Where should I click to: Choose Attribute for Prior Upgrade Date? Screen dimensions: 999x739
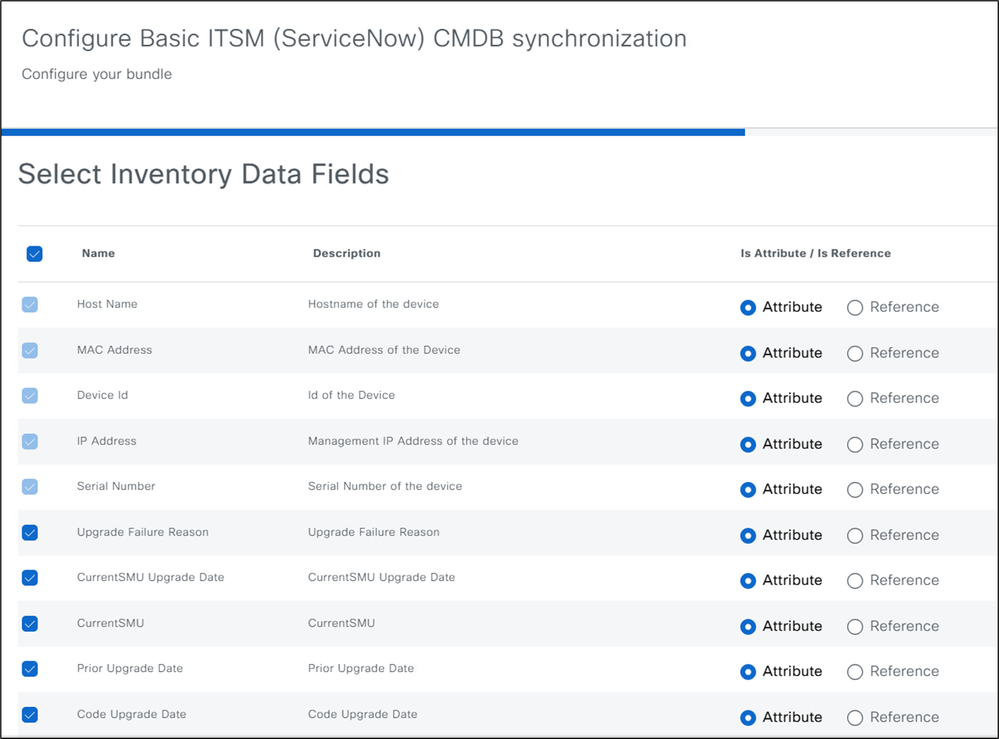click(748, 672)
